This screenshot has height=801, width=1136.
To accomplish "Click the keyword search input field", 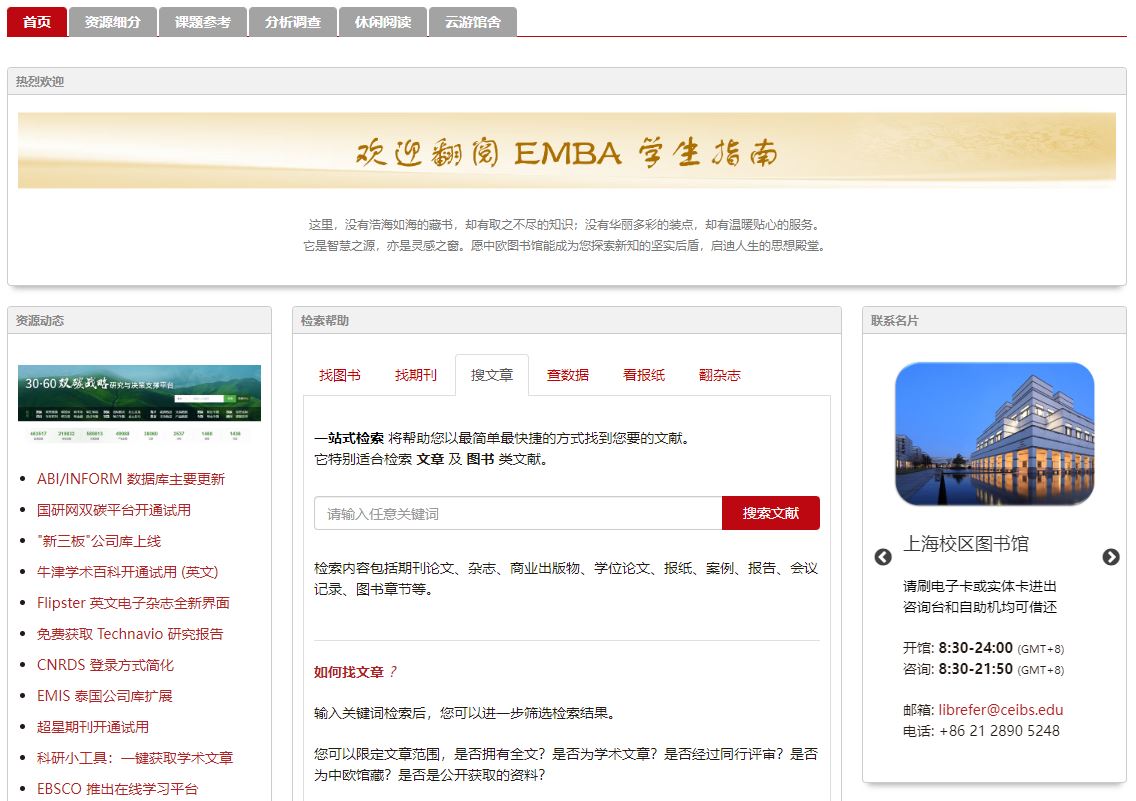I will pyautogui.click(x=518, y=513).
